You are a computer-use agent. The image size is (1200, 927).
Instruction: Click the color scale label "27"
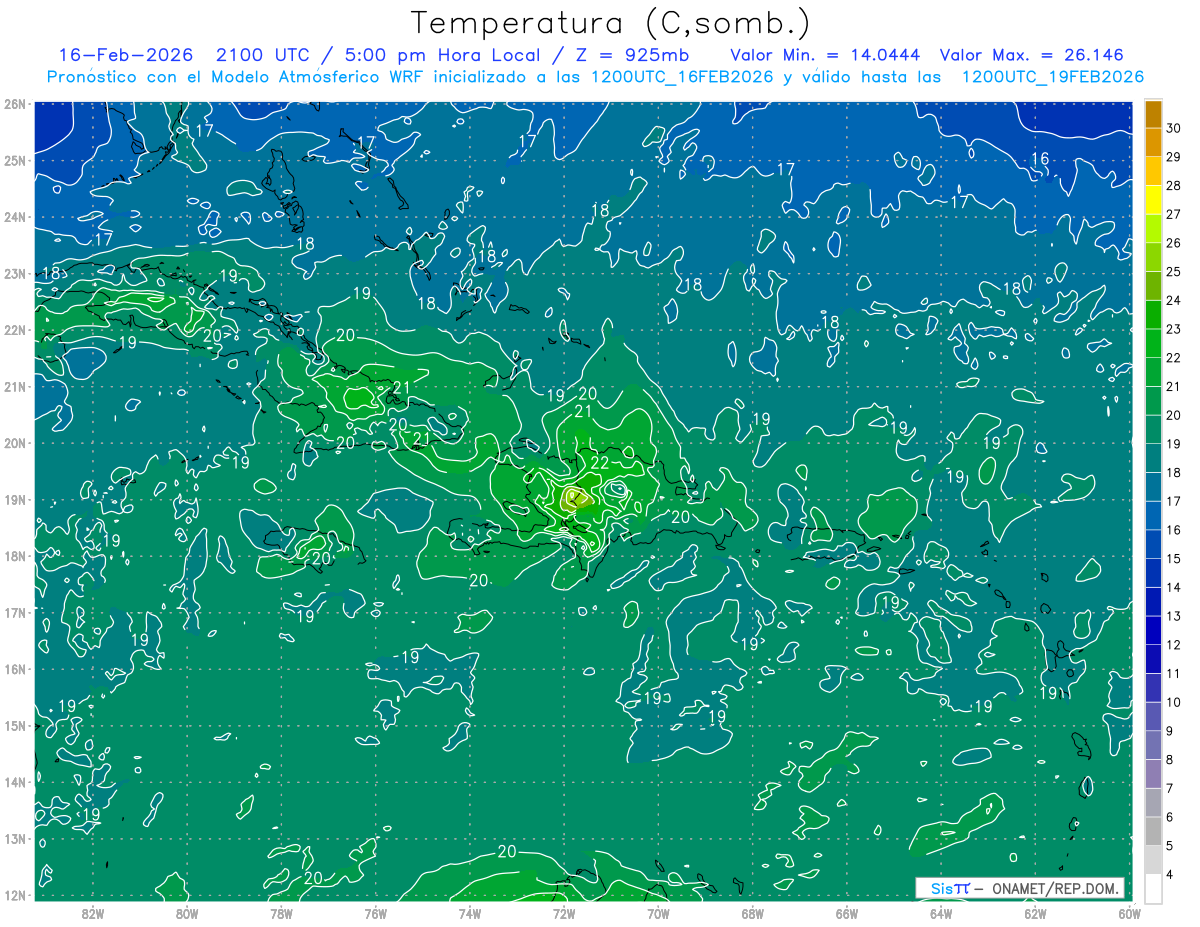click(x=1174, y=214)
